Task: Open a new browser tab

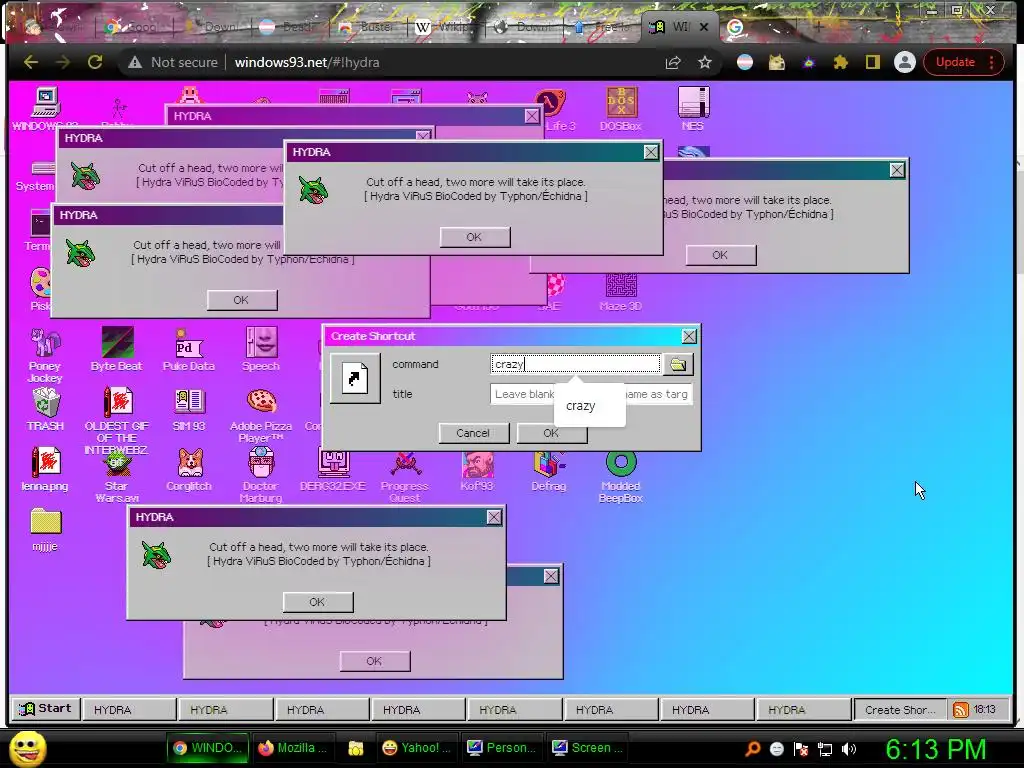Action: (x=818, y=27)
